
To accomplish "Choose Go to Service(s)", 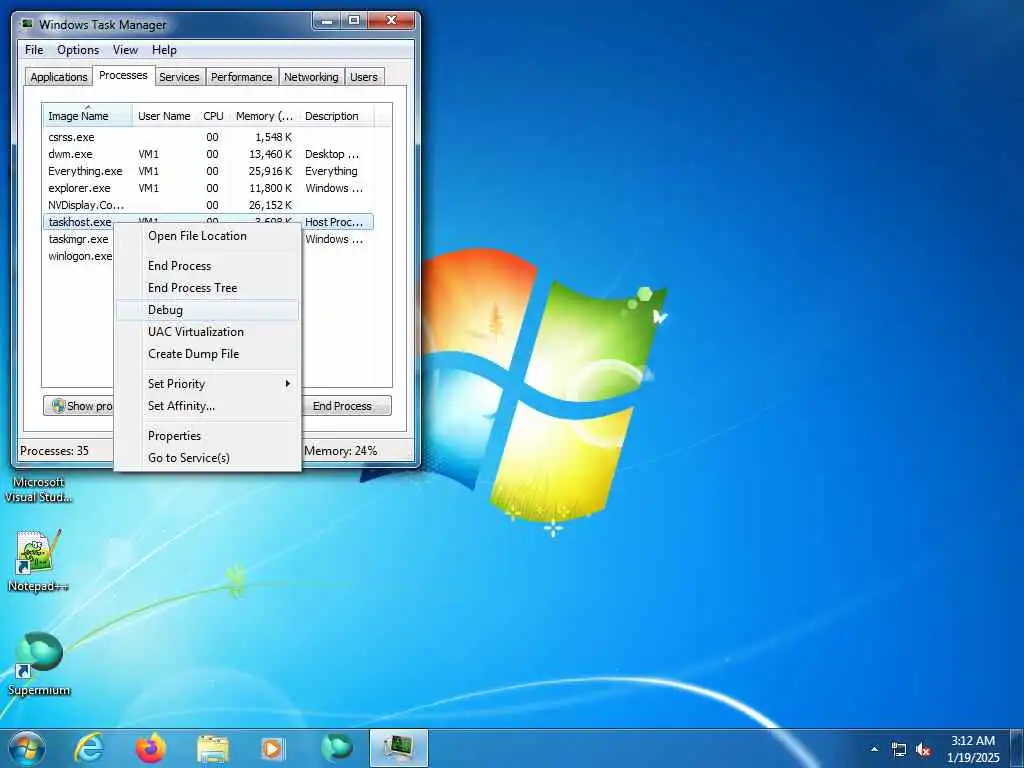I will [208, 458].
